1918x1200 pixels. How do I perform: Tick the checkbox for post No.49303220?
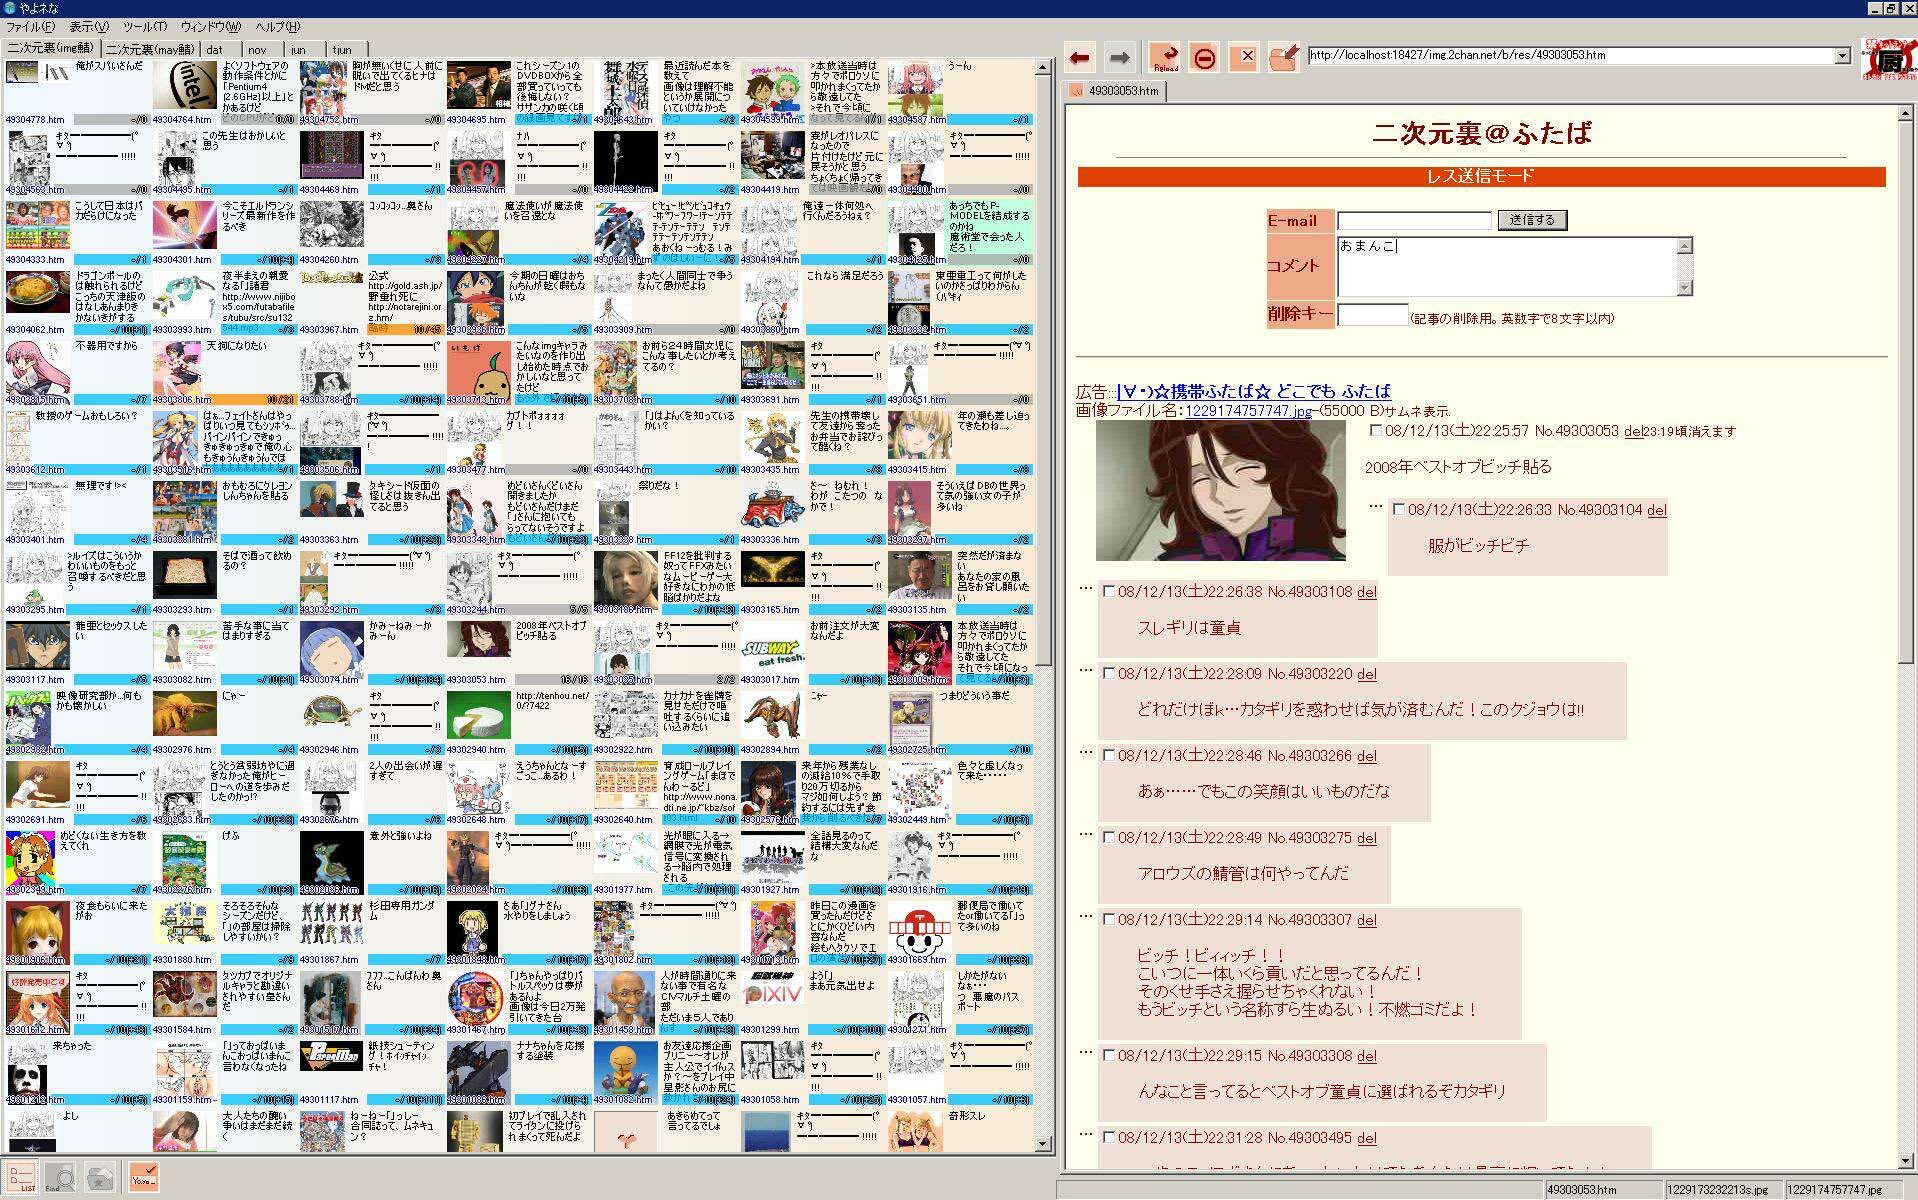coord(1108,673)
